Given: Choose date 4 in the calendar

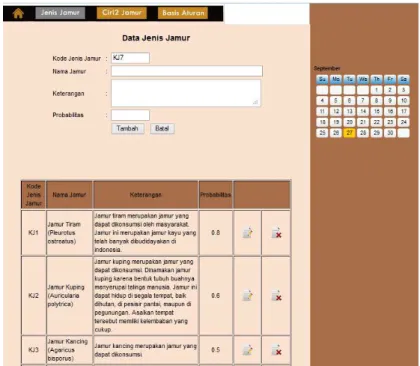Looking at the screenshot, I should coord(322,101).
